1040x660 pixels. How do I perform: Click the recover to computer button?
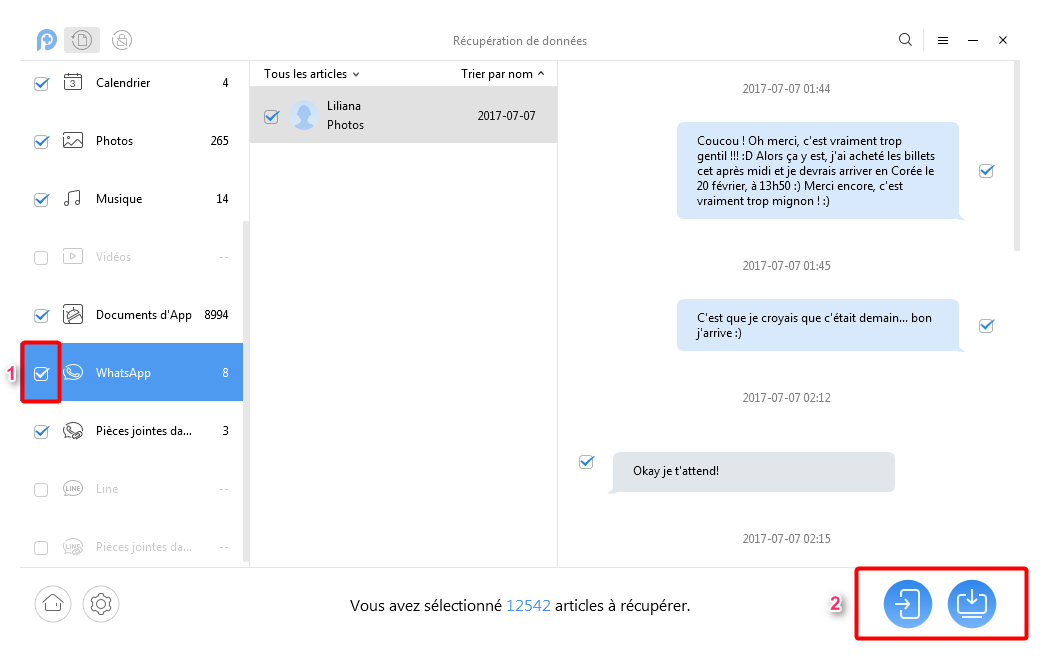[x=971, y=604]
